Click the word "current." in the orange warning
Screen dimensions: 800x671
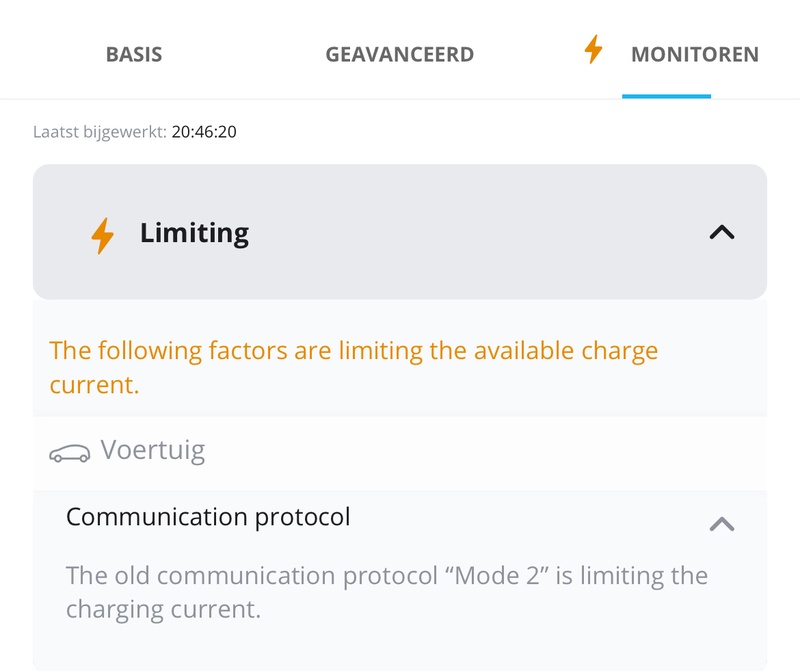pos(95,385)
